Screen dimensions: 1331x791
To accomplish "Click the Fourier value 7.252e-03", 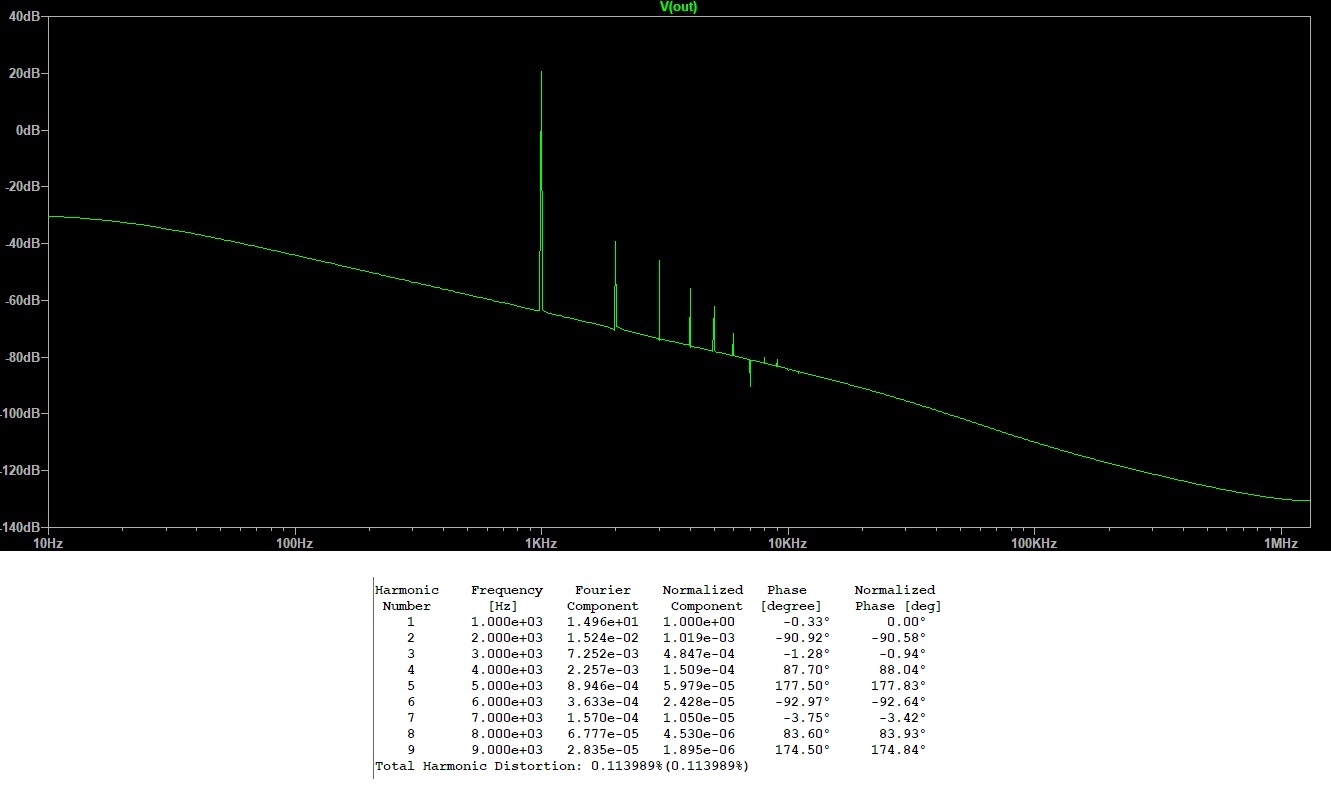I will tap(603, 654).
